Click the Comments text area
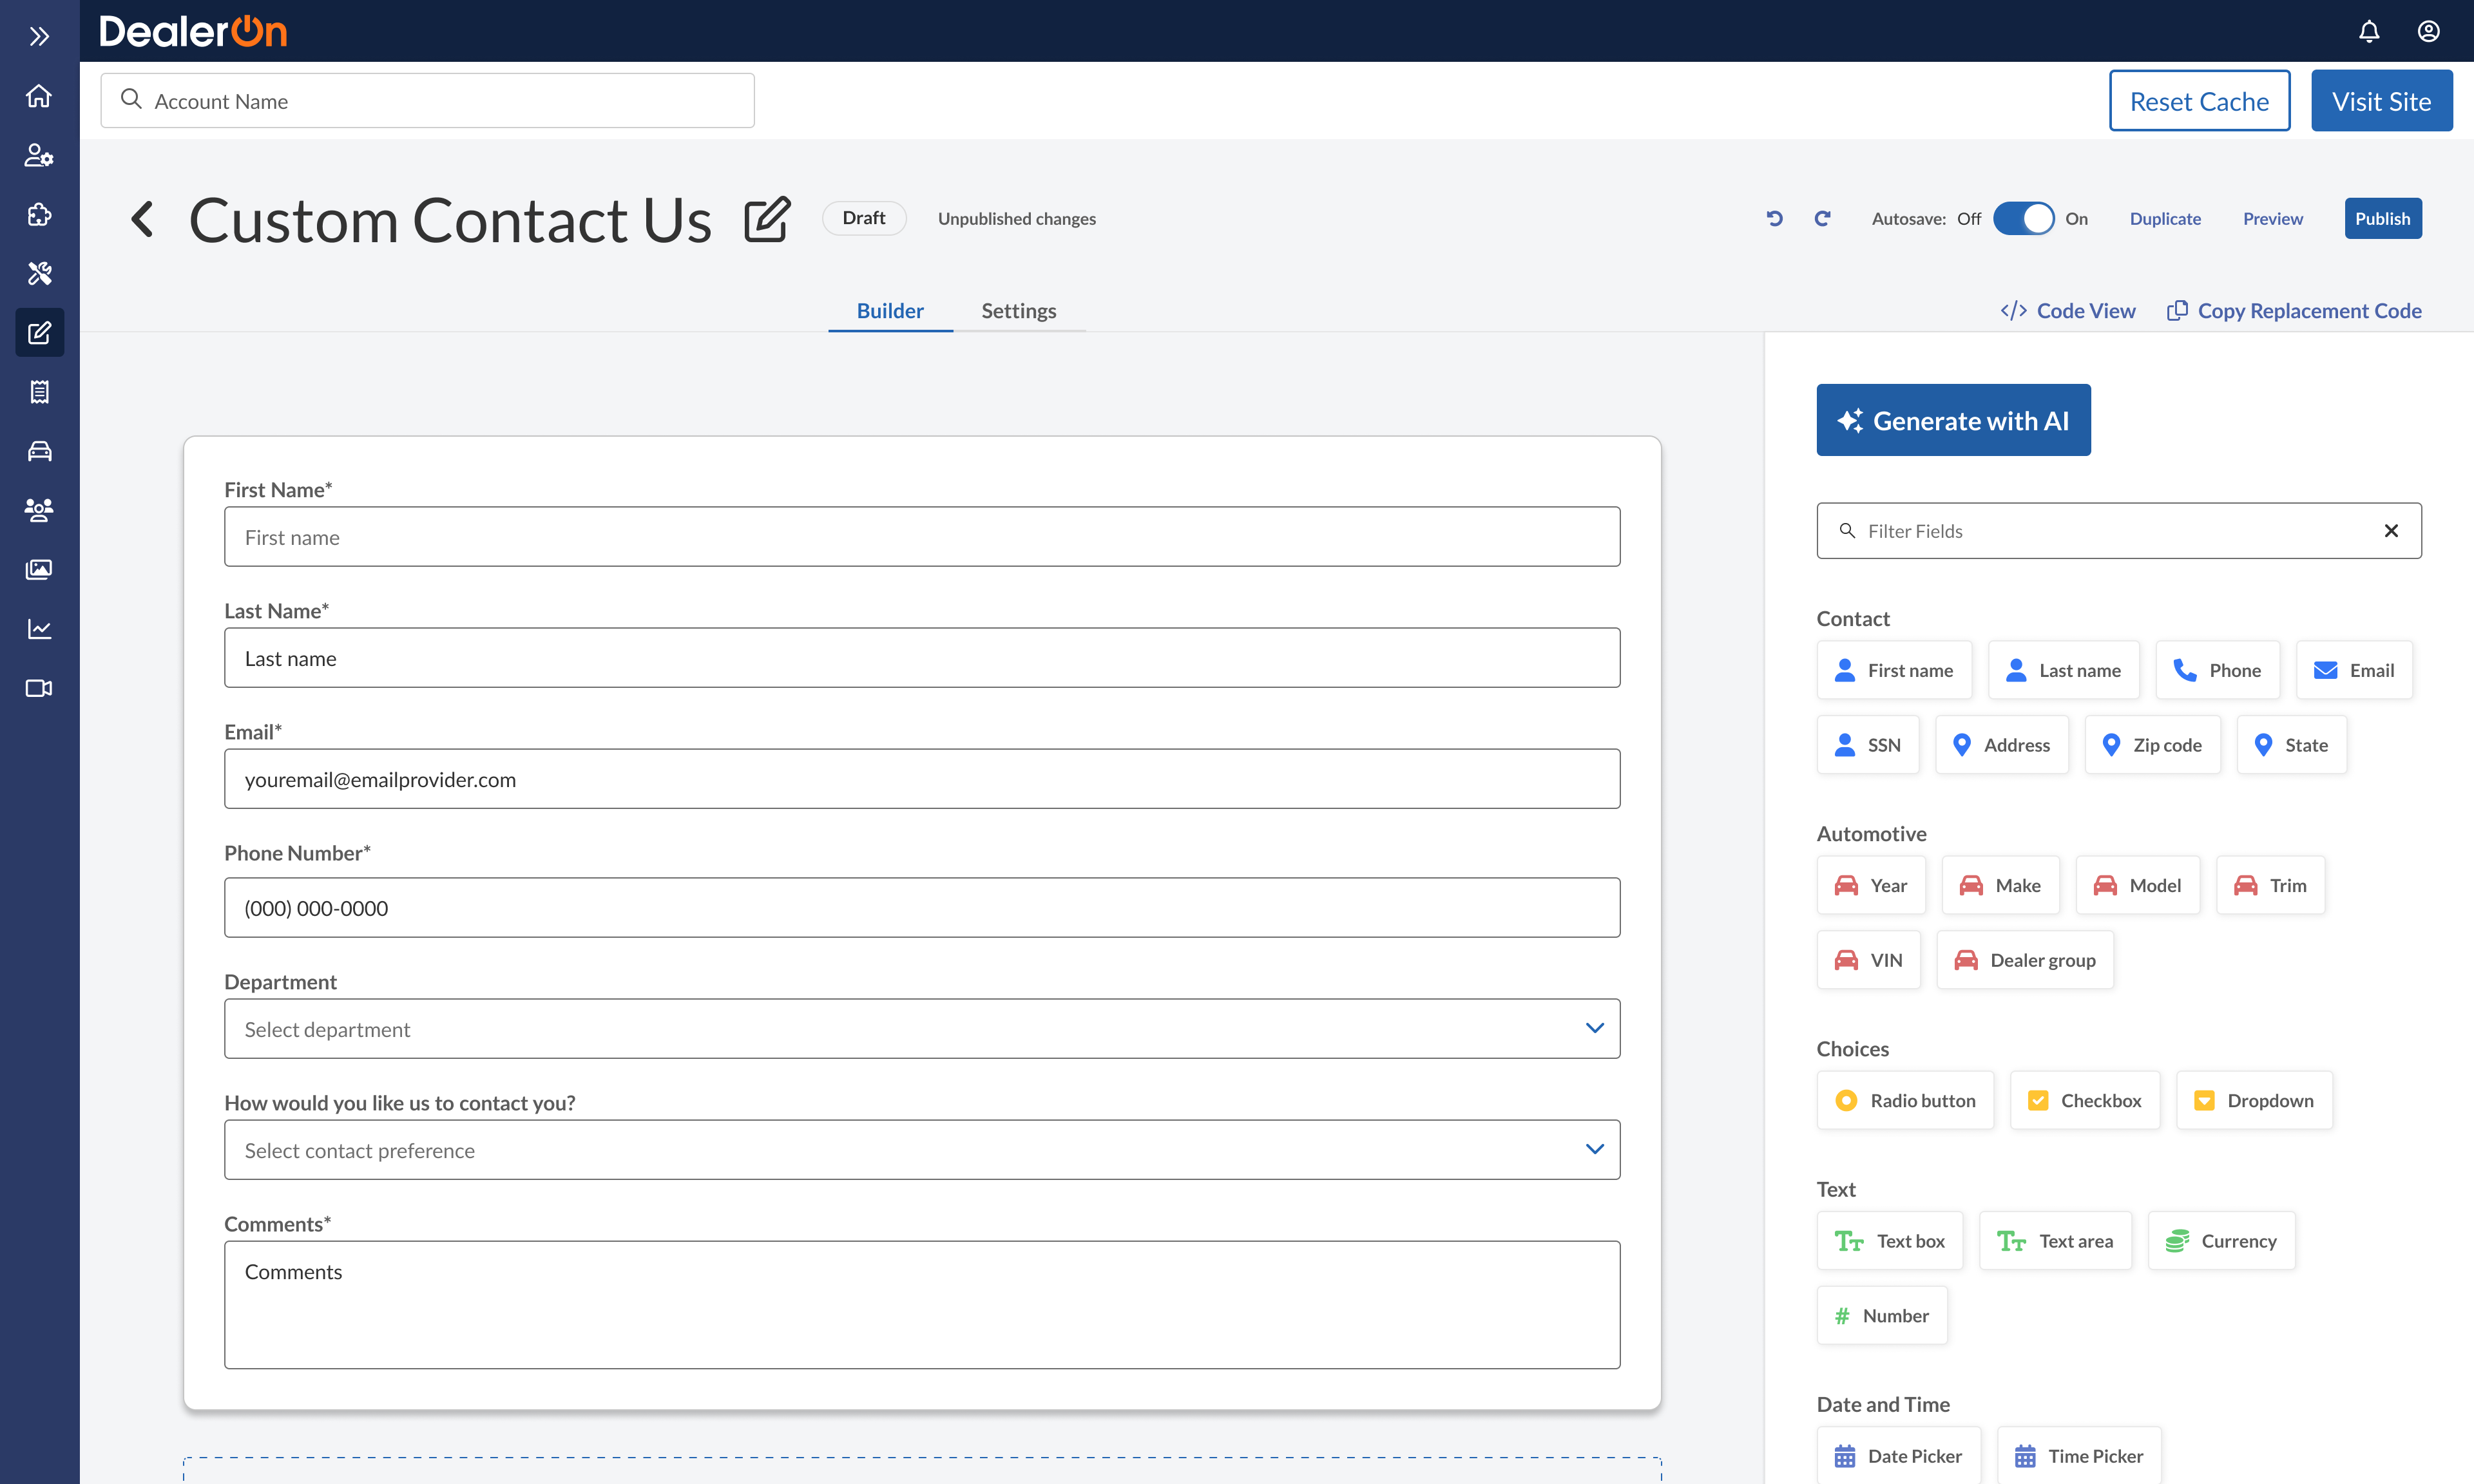Viewport: 2474px width, 1484px height. pyautogui.click(x=922, y=1304)
